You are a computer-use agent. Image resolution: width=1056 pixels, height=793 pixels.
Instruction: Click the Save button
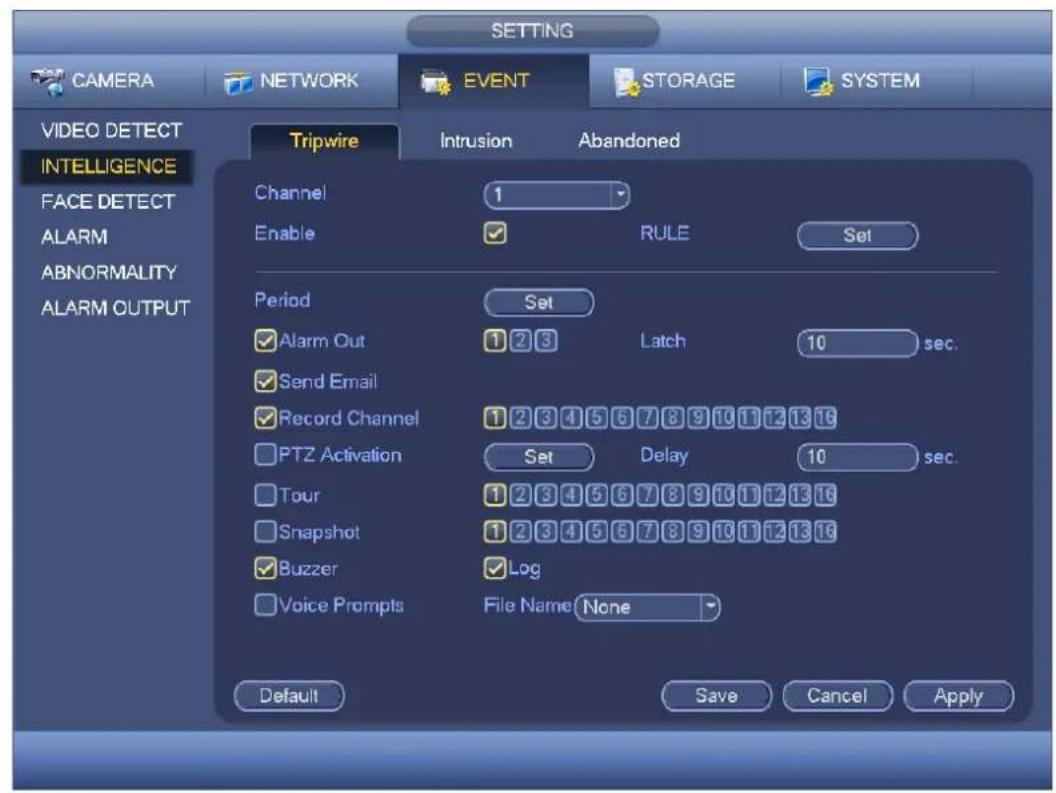coord(717,696)
